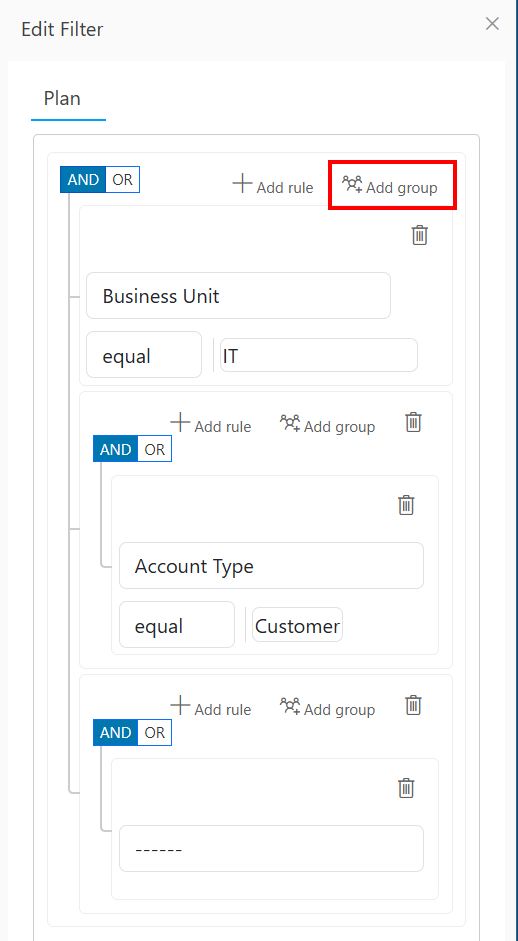Open the Business Unit field dropdown
Screen dimensions: 518x941
(238, 296)
